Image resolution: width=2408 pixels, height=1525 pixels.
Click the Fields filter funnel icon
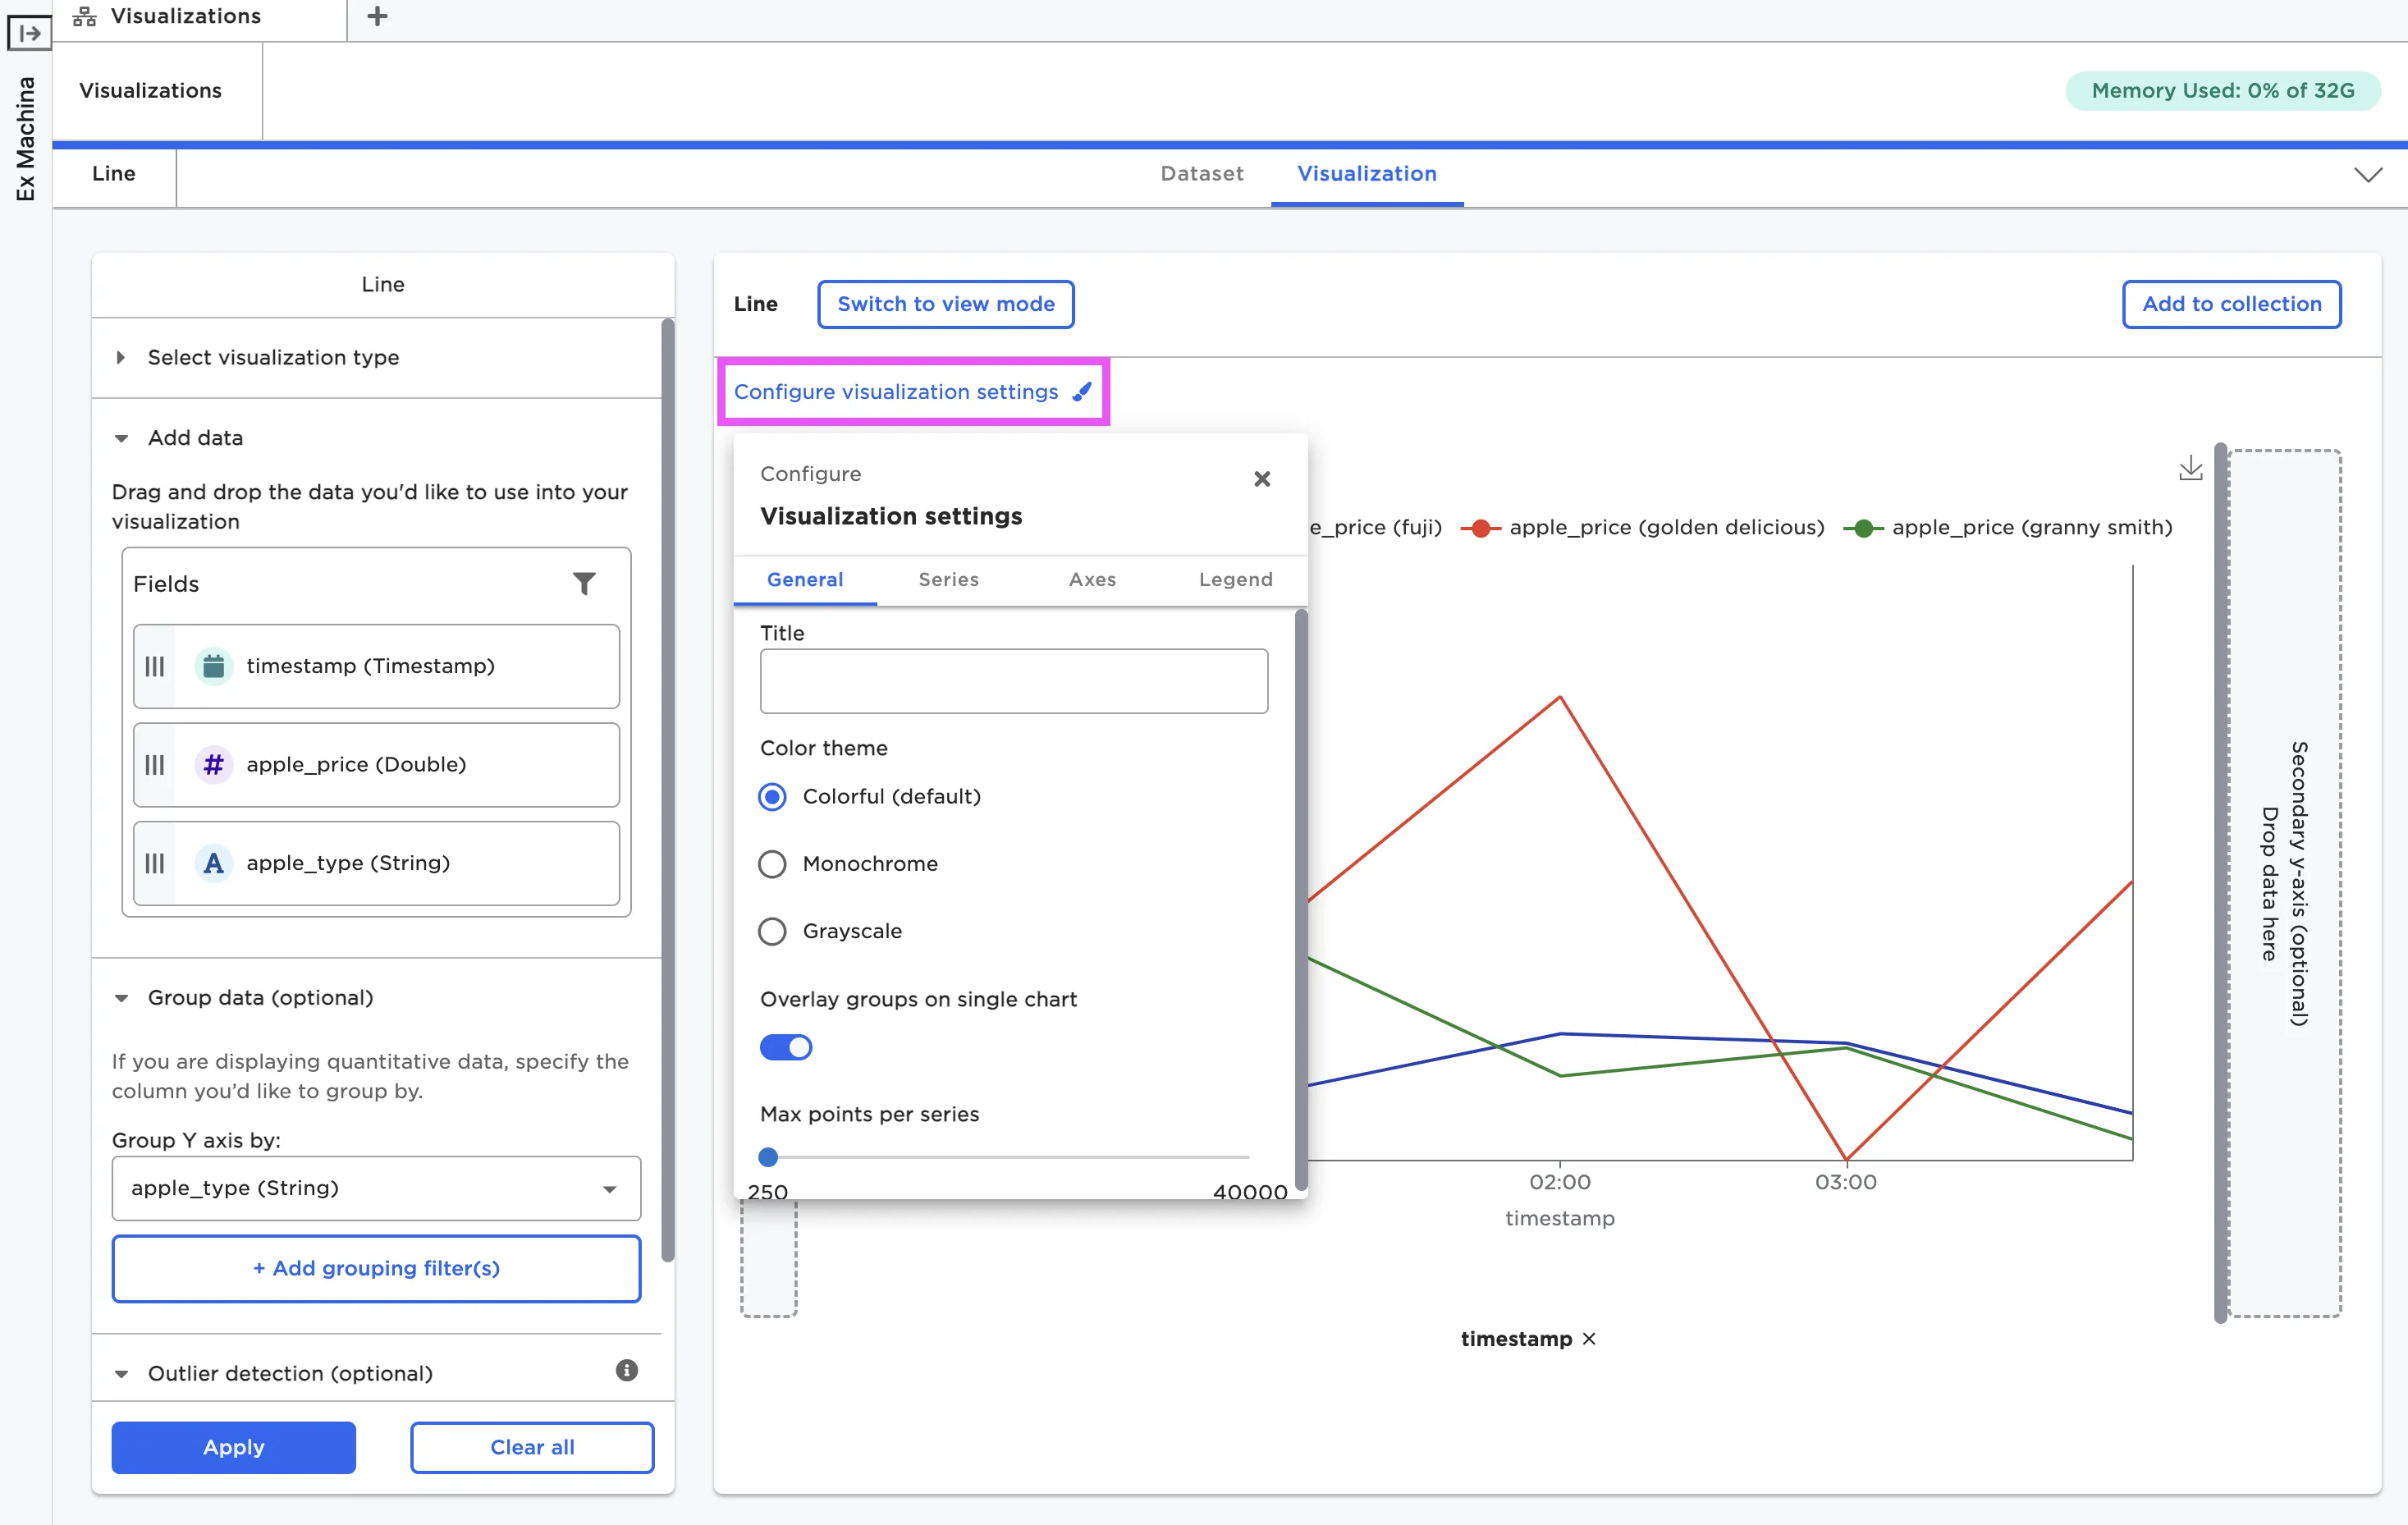[584, 583]
